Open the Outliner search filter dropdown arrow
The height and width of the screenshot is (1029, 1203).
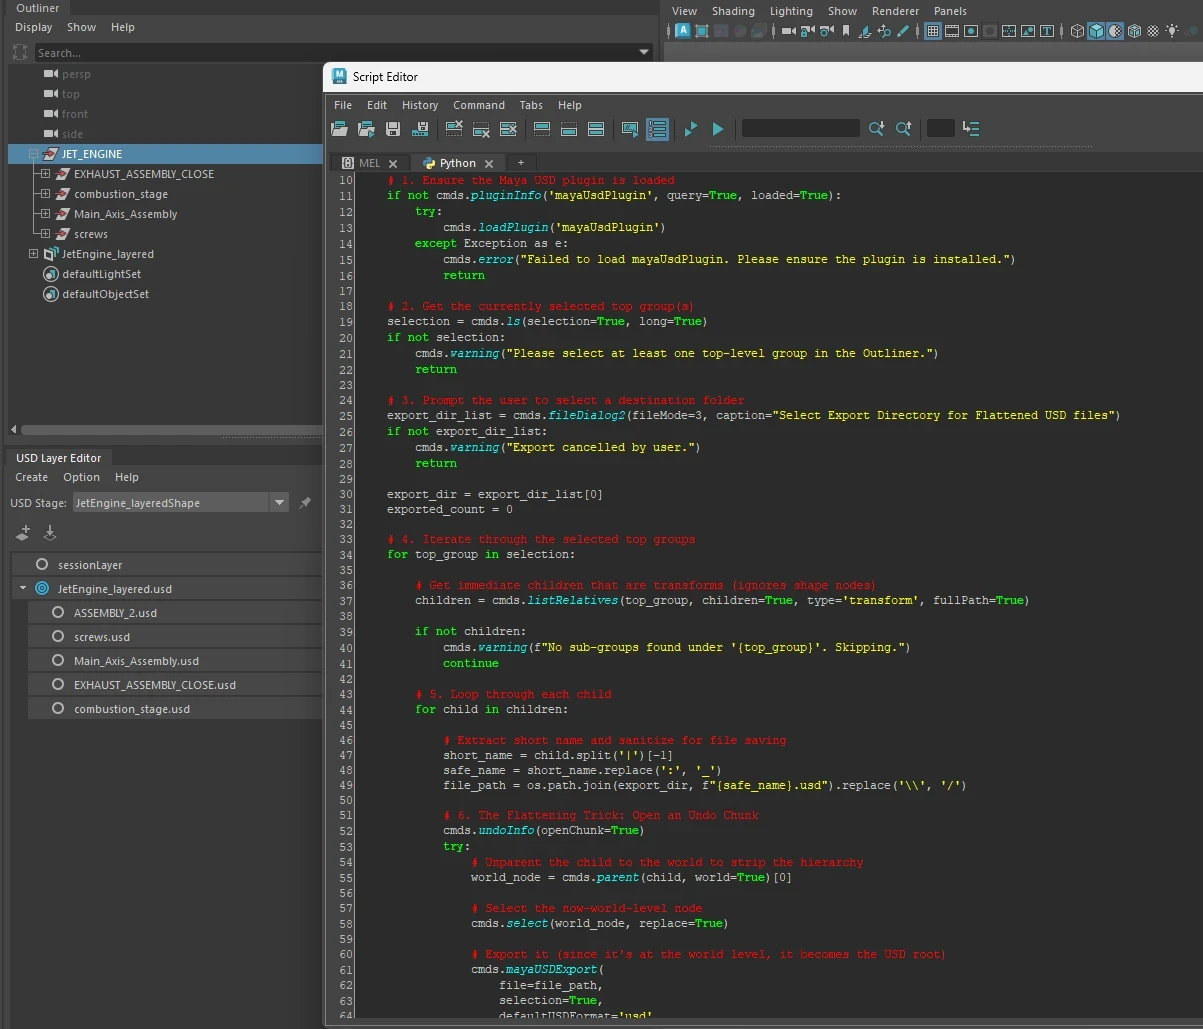[x=643, y=52]
